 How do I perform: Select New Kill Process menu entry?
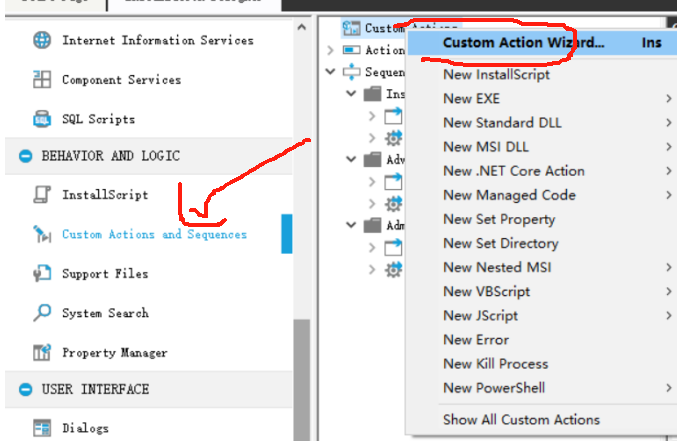(x=542, y=364)
